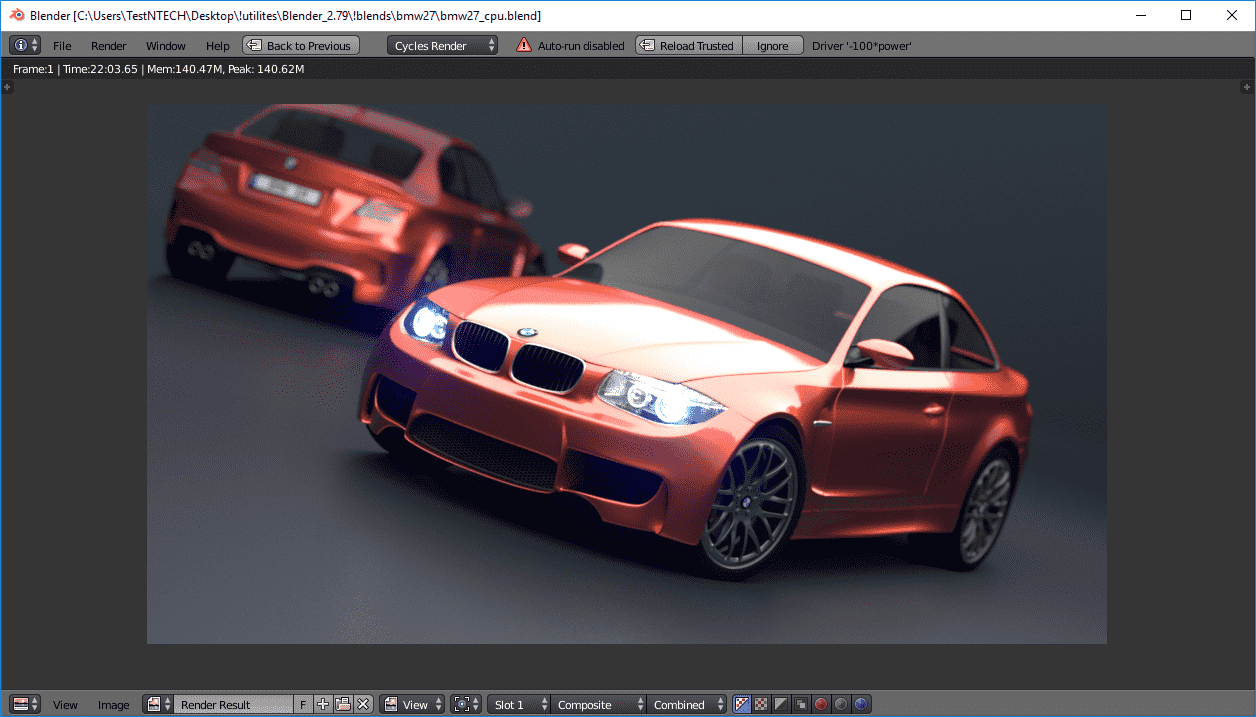Open the pivot point selector icon
1256x717 pixels.
coord(465,705)
